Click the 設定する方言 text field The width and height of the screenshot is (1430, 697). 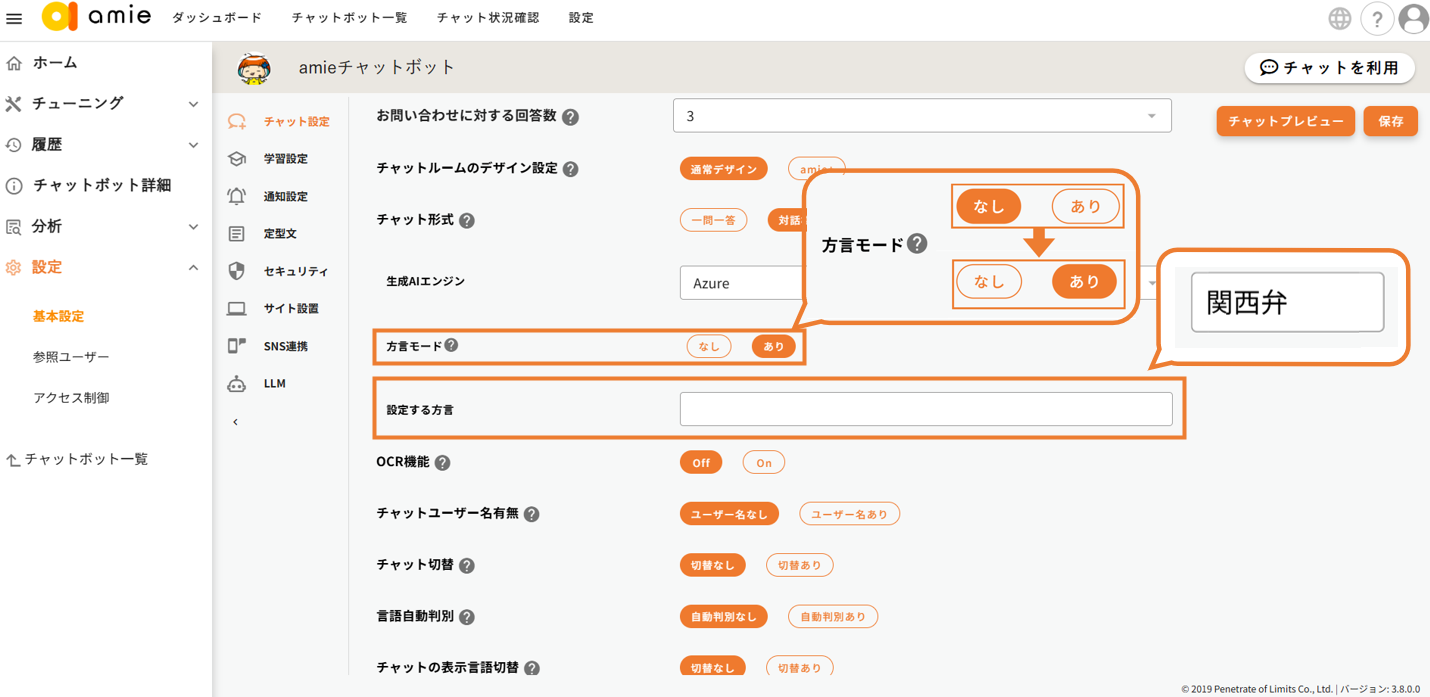[x=925, y=409]
